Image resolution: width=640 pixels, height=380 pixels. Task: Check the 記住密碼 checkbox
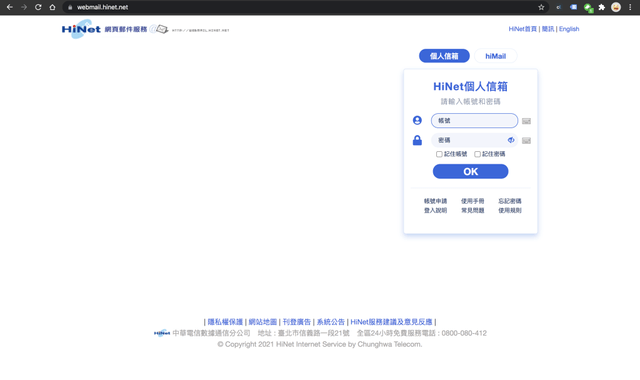click(x=477, y=154)
